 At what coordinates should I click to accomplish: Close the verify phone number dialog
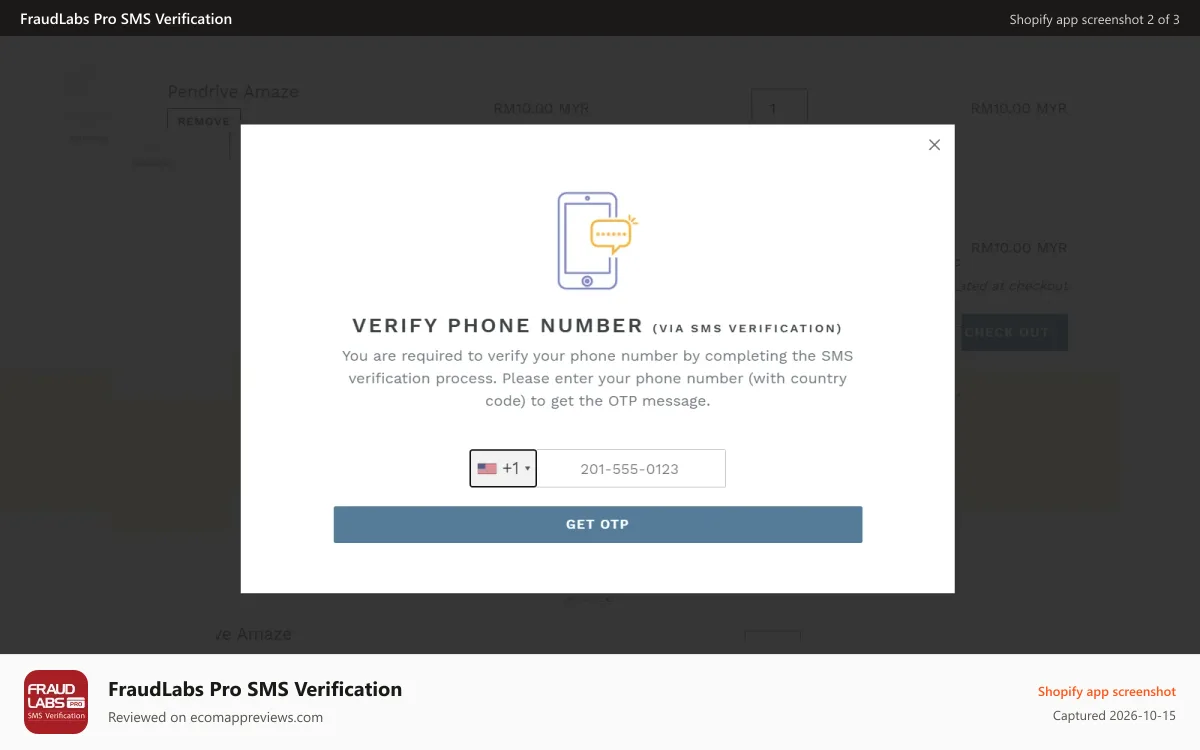[x=934, y=145]
